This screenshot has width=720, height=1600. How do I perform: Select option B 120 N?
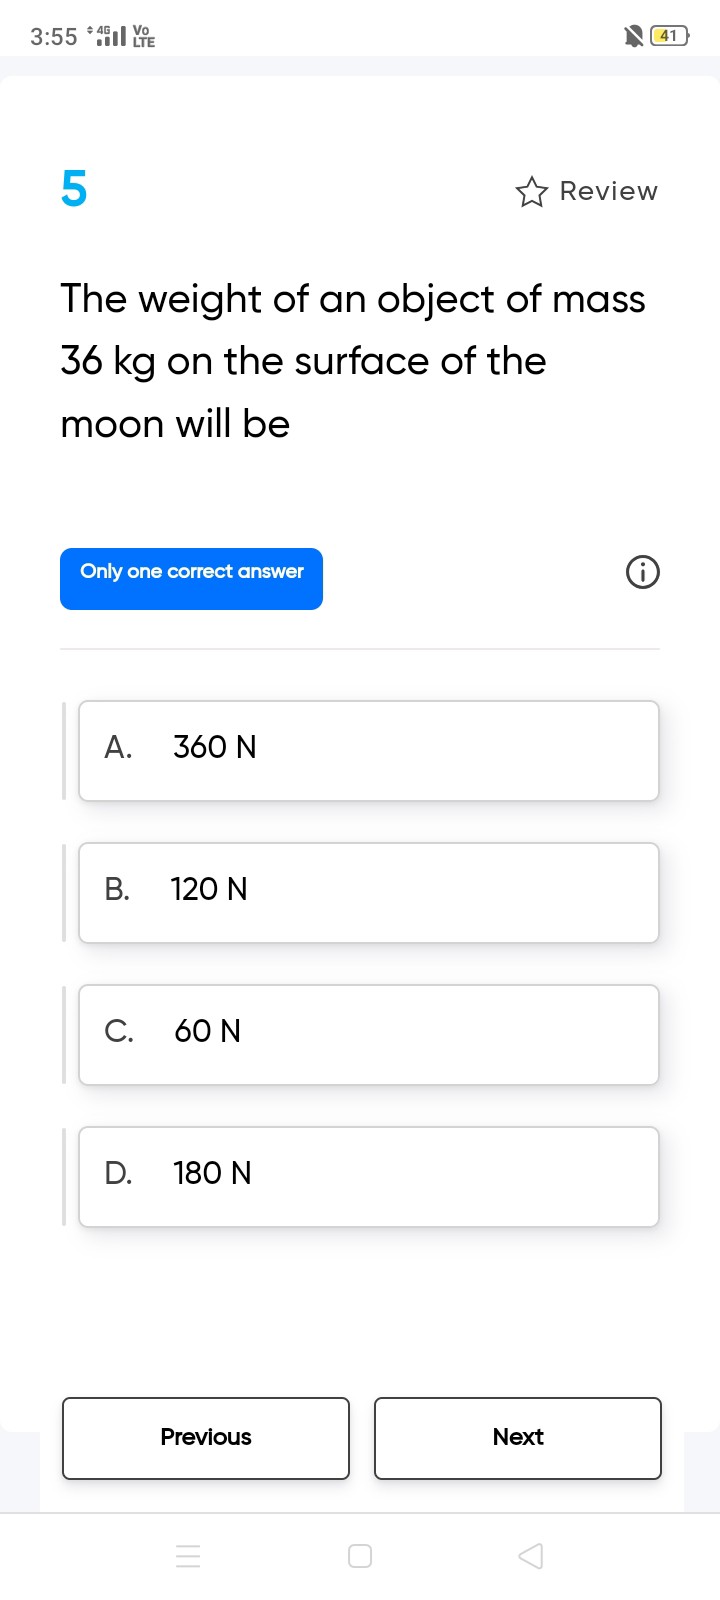(369, 893)
